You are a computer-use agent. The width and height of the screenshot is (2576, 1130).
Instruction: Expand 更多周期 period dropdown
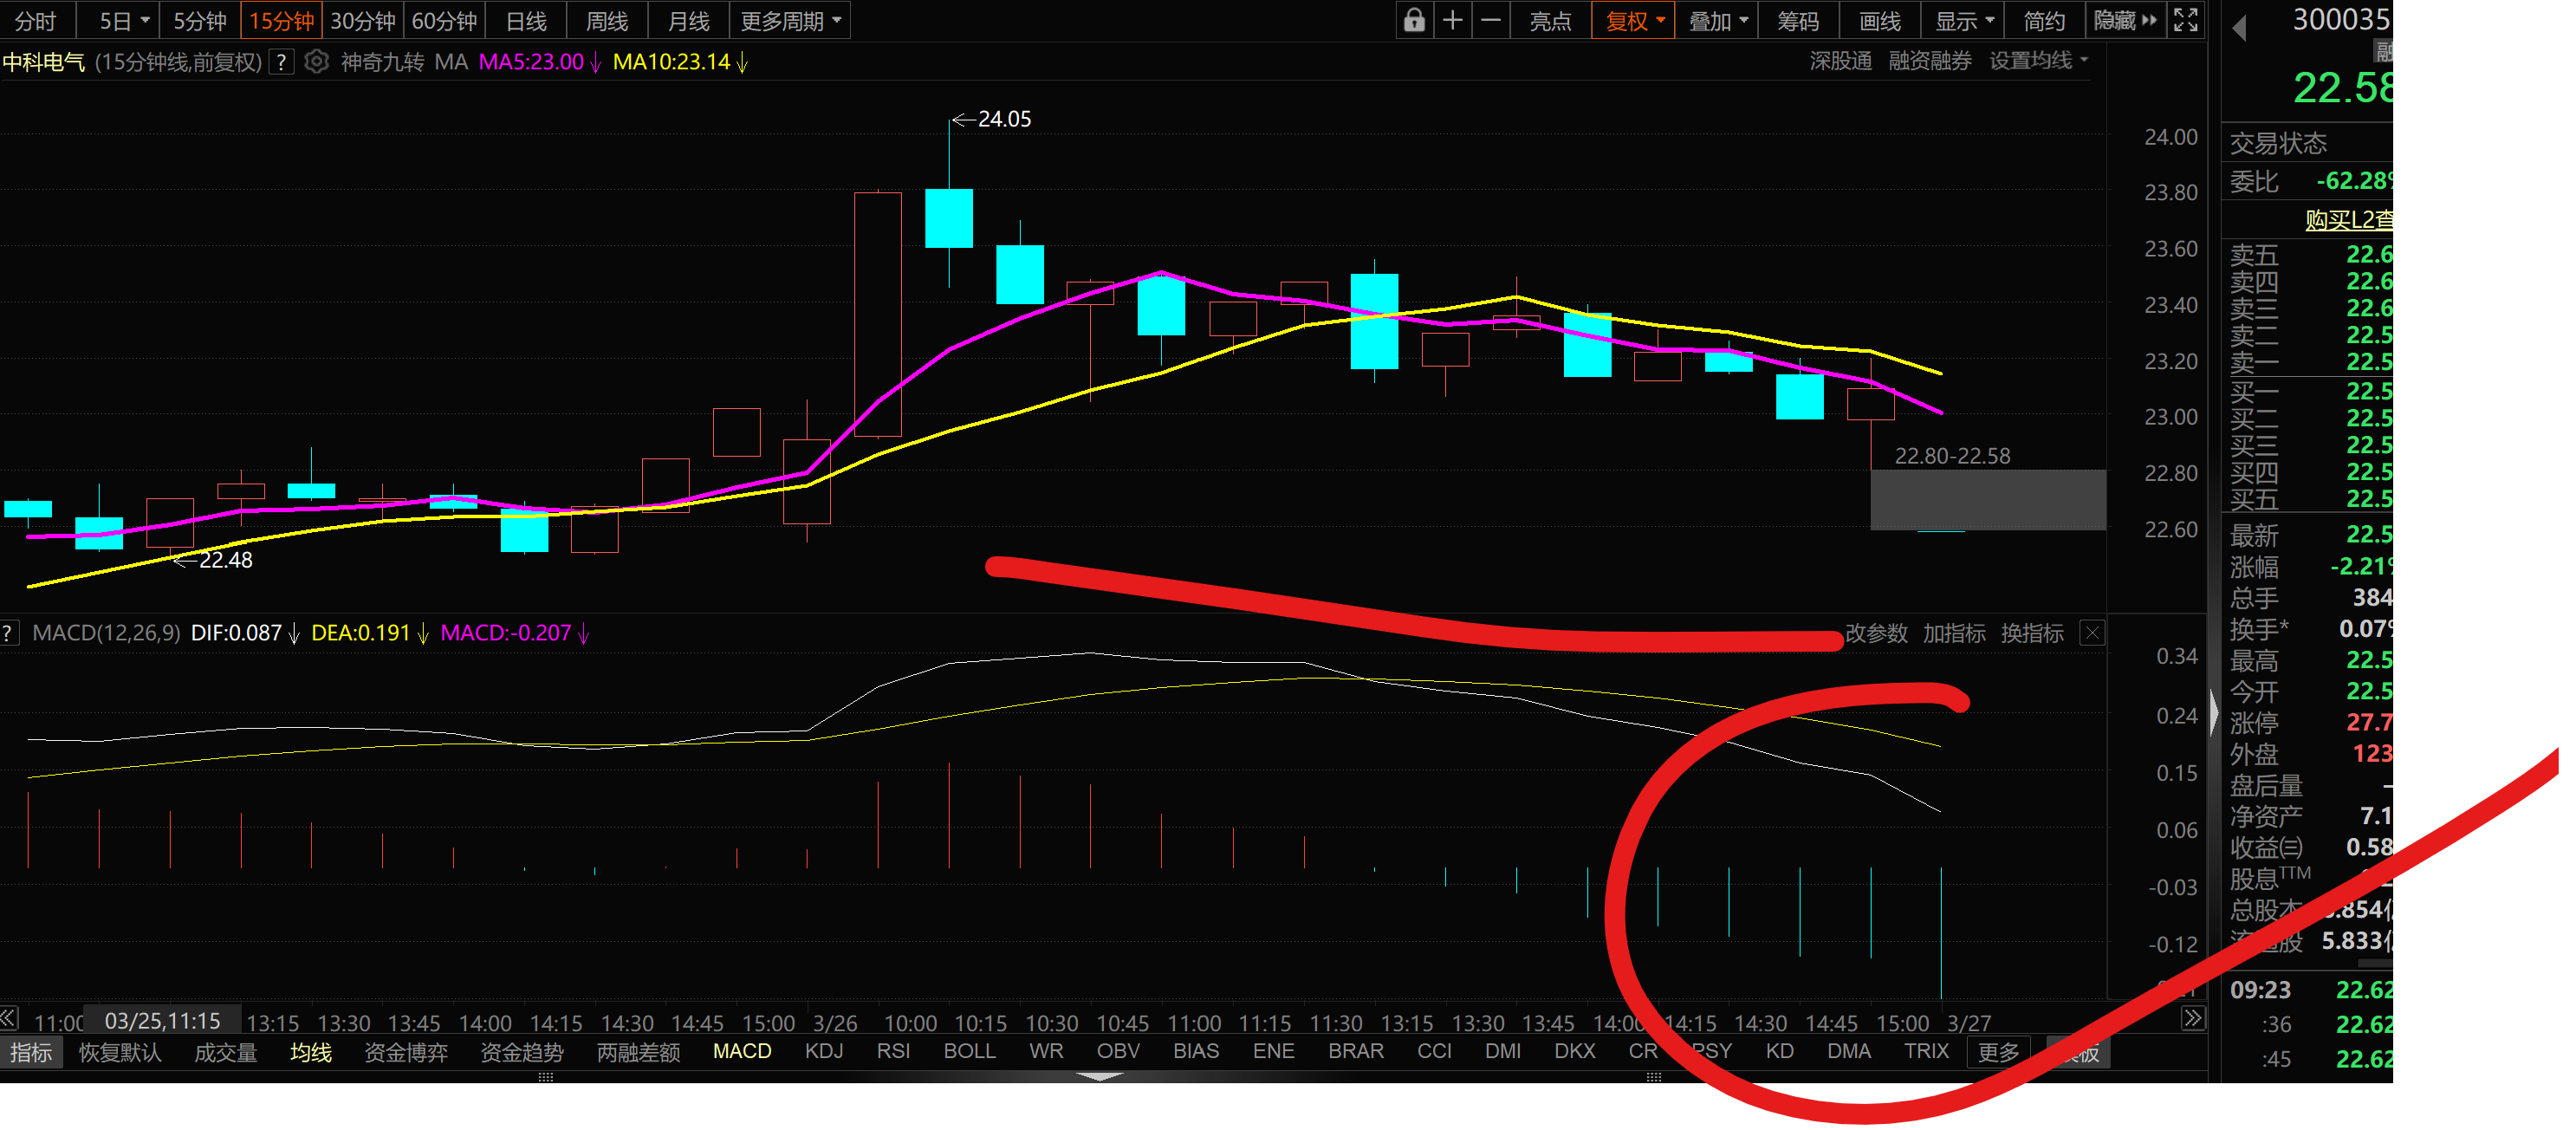[790, 21]
